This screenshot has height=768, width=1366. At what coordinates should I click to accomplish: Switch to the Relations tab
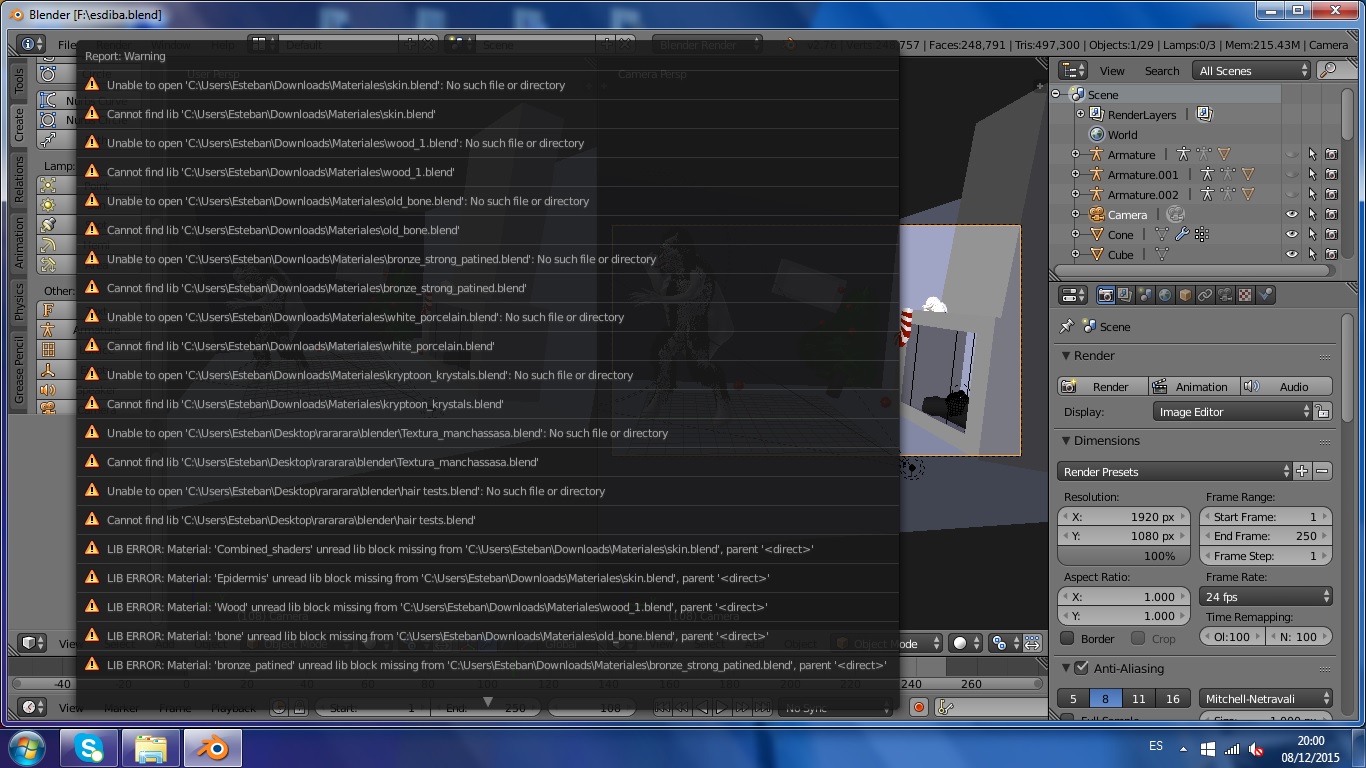coord(18,180)
